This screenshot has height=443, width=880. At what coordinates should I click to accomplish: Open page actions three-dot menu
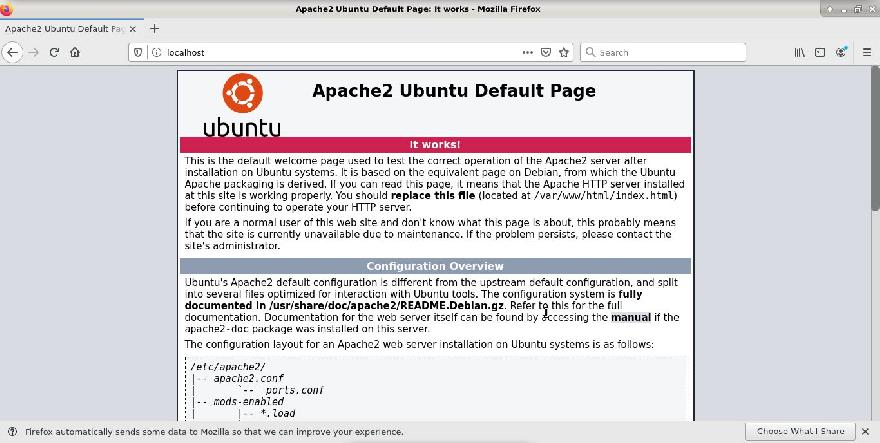(x=528, y=52)
